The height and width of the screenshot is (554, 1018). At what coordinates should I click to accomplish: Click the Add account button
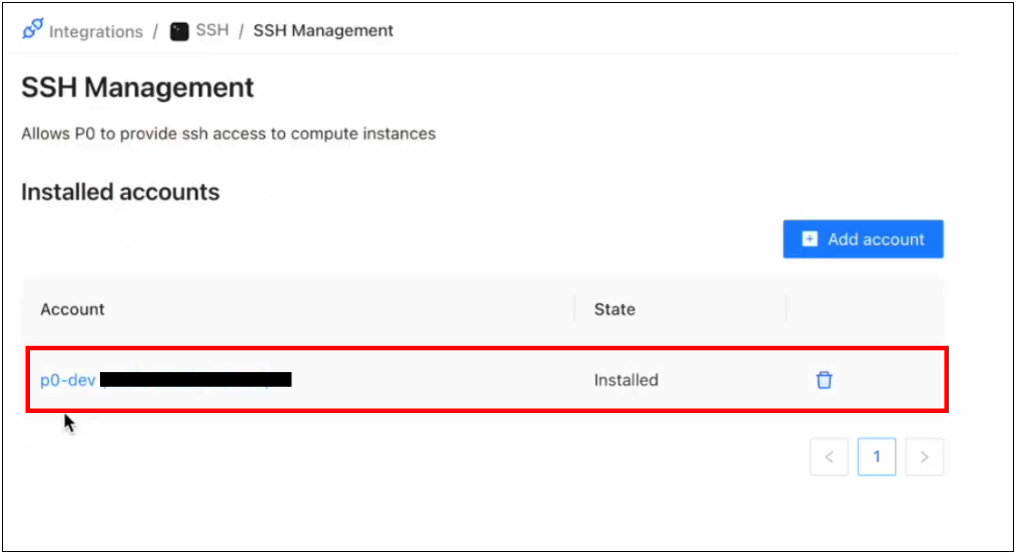(x=863, y=239)
